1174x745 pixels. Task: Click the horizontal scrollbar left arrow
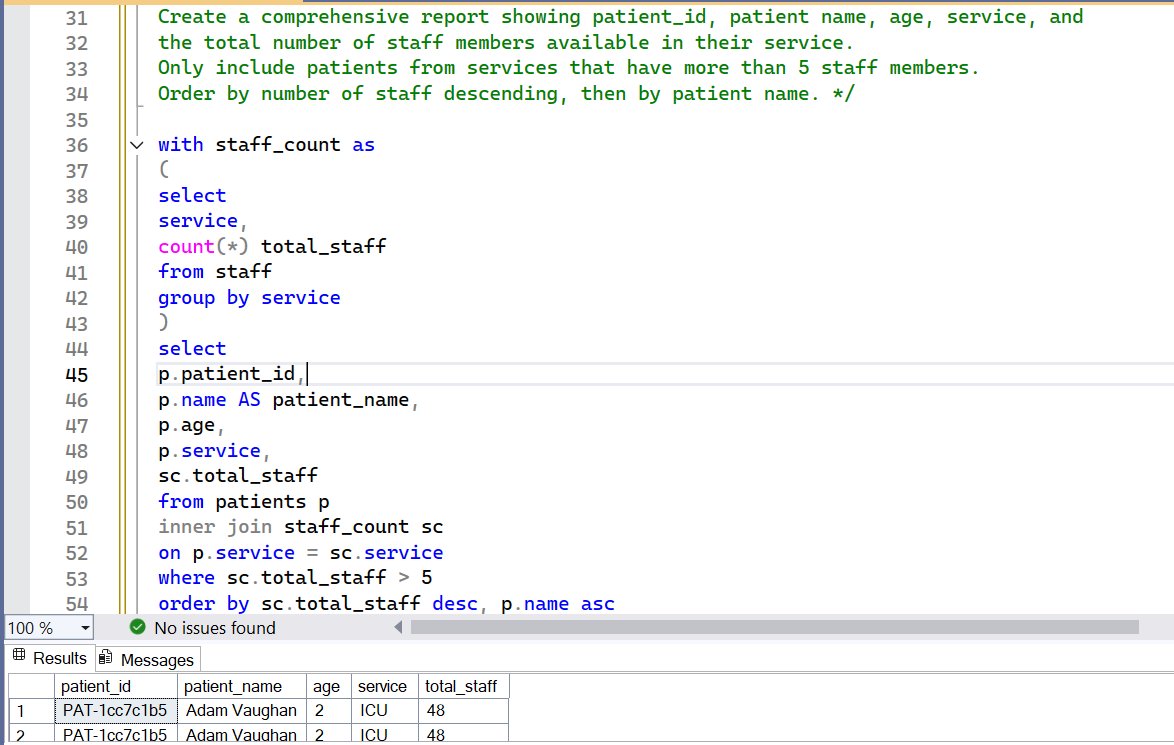point(398,627)
